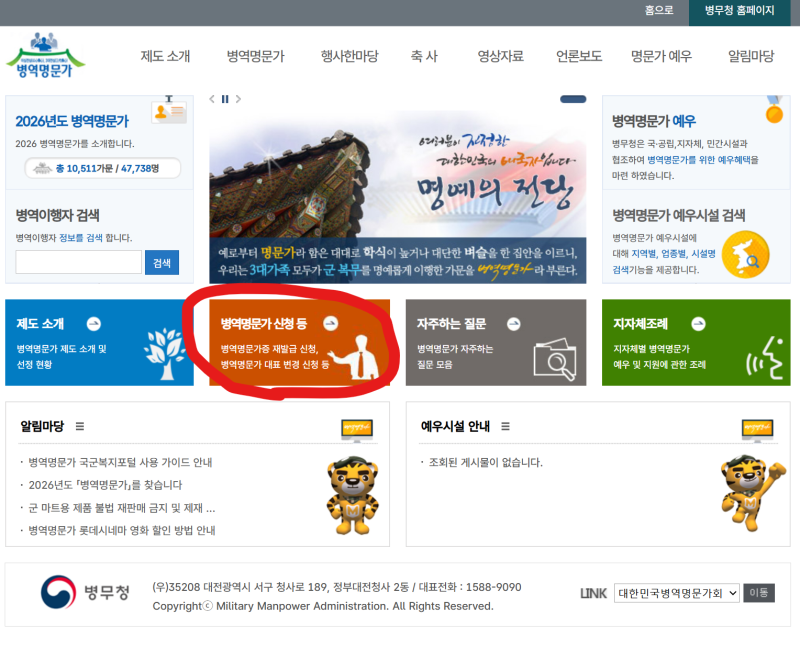Click arrow icon on 병역명문가 신청 등 tile

[x=331, y=323]
